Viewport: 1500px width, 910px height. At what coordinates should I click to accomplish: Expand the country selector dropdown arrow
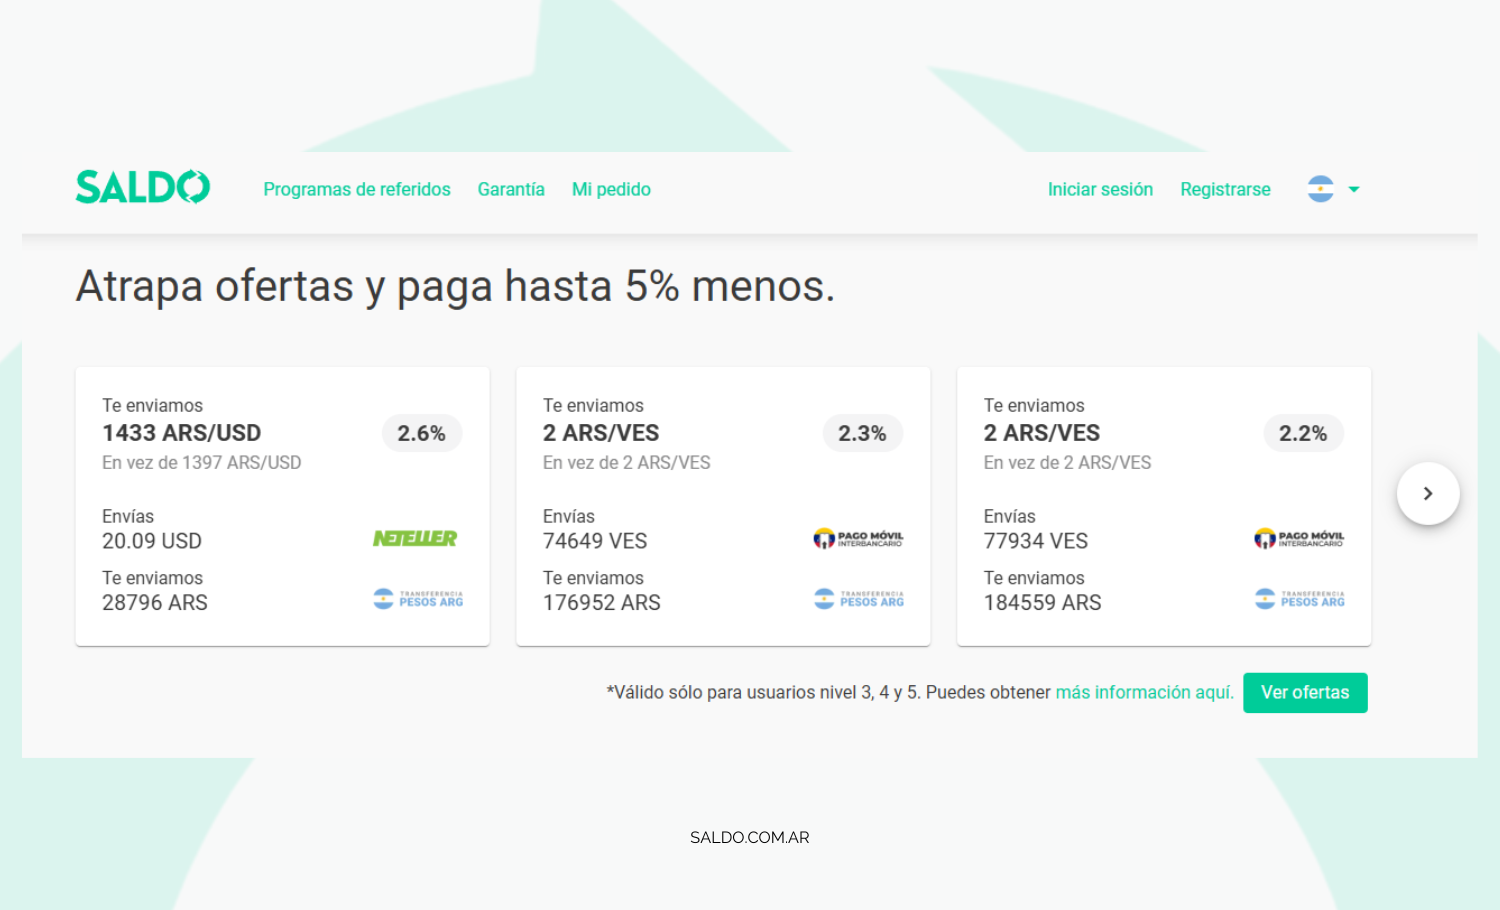(x=1354, y=189)
